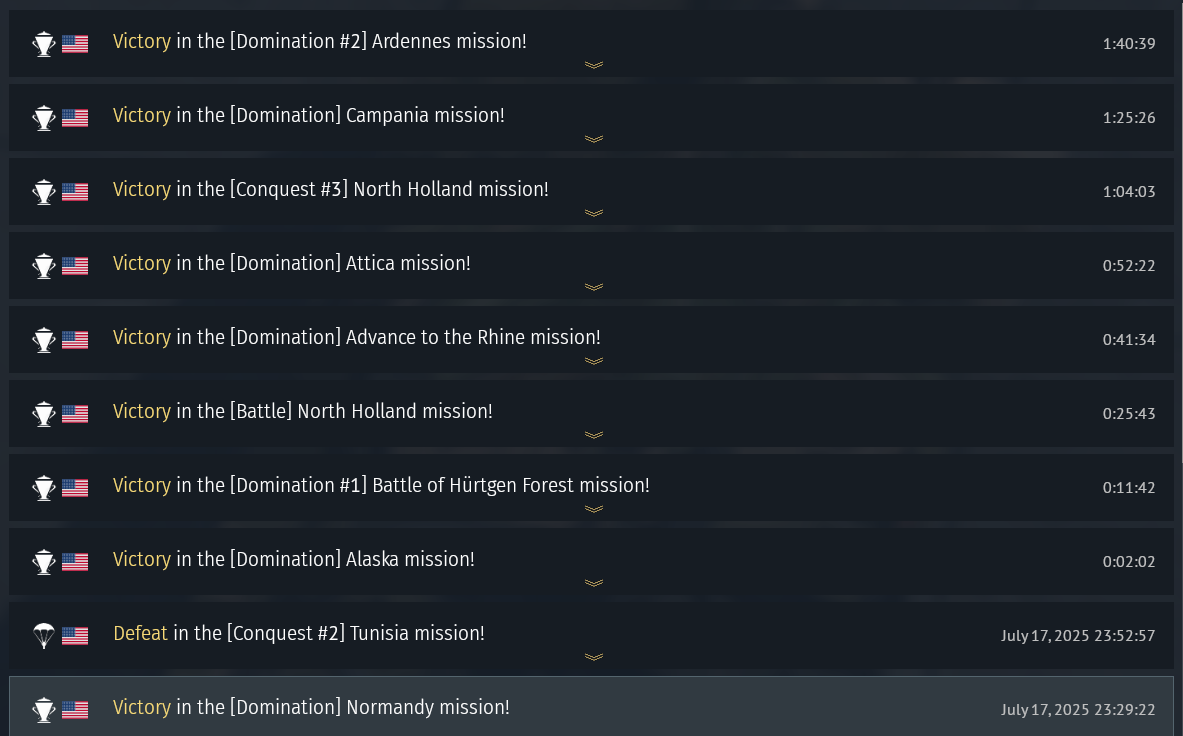Click the 1:40:39 timestamp on Ardennes row
The width and height of the screenshot is (1183, 736).
click(1129, 44)
